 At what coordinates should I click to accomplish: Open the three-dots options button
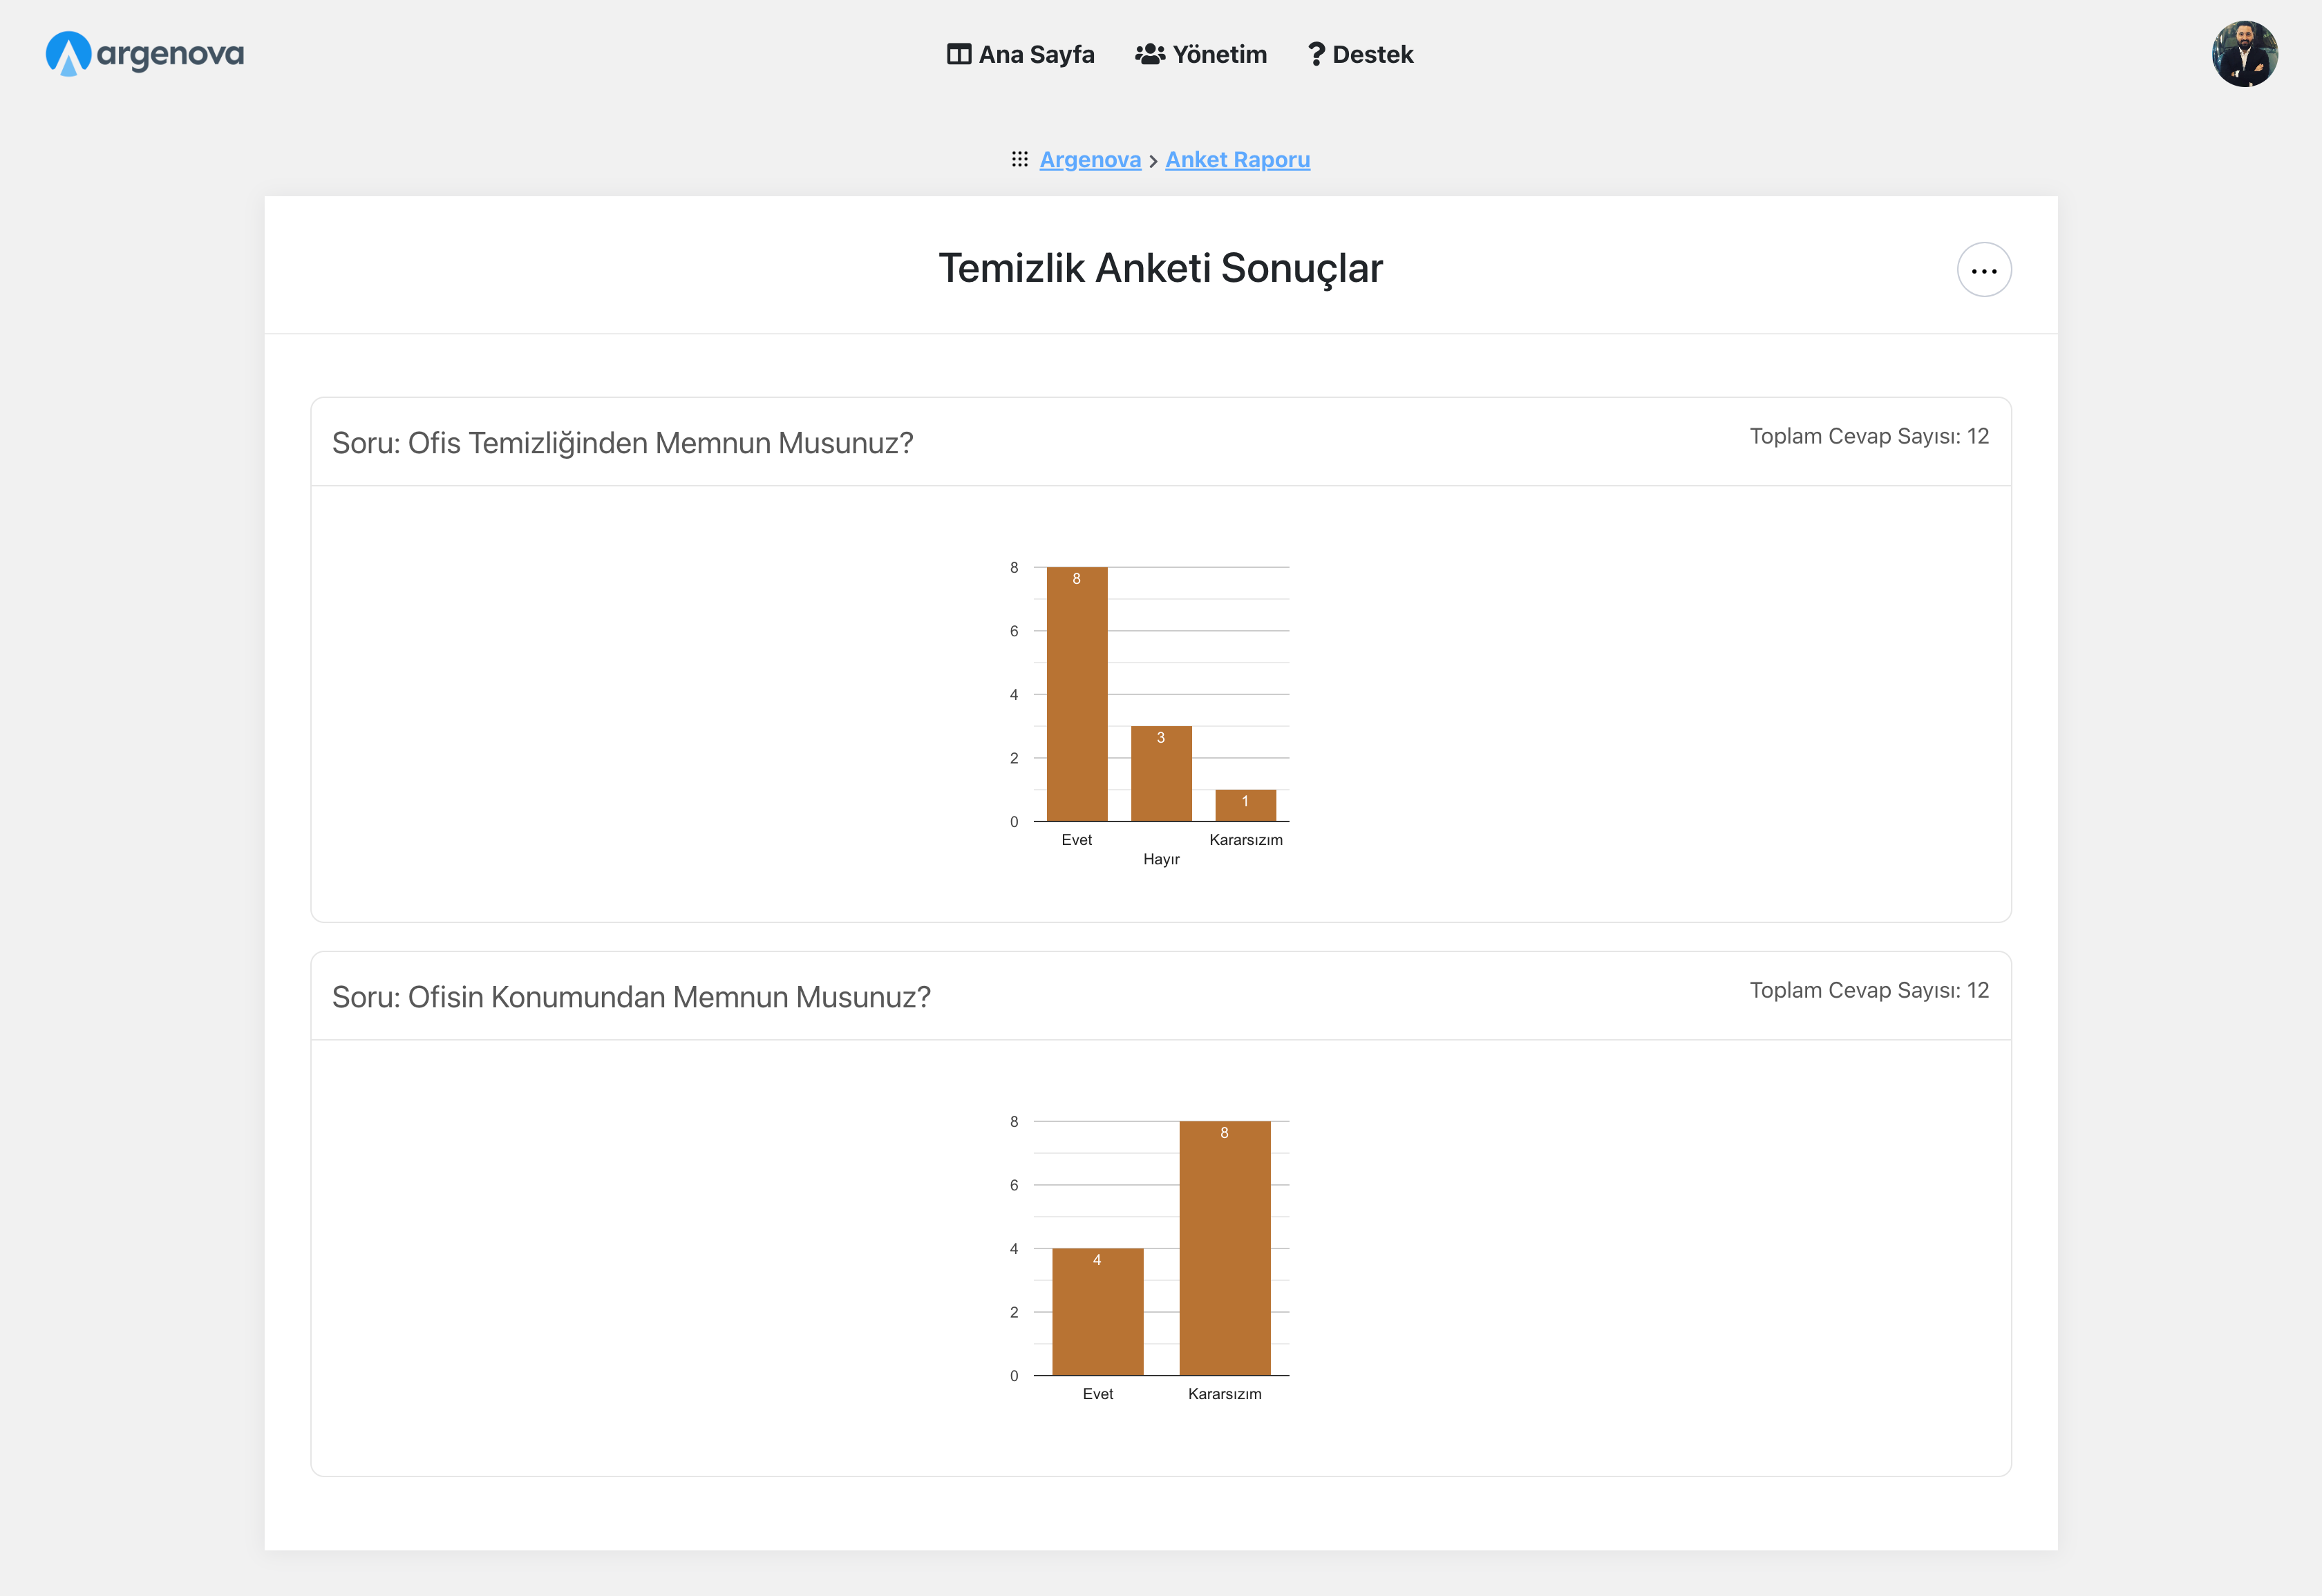pos(1983,270)
